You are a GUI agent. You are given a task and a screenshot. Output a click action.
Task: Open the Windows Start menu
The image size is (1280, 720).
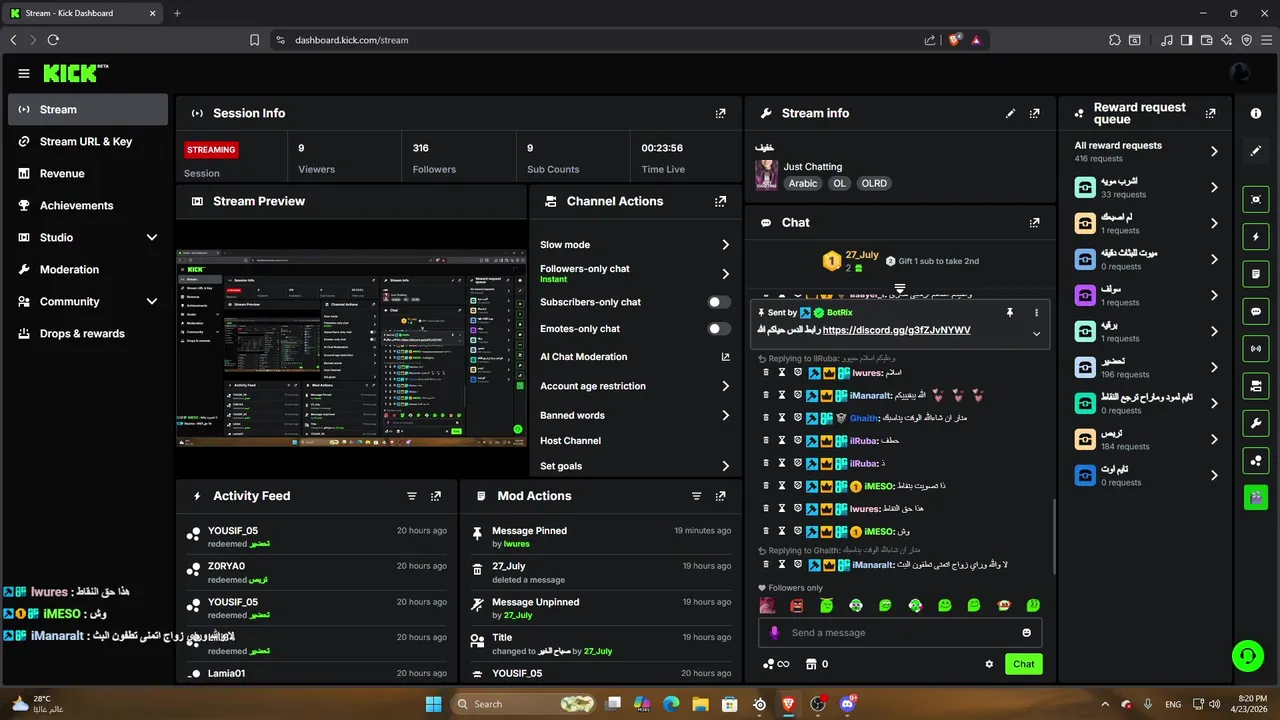[x=433, y=704]
